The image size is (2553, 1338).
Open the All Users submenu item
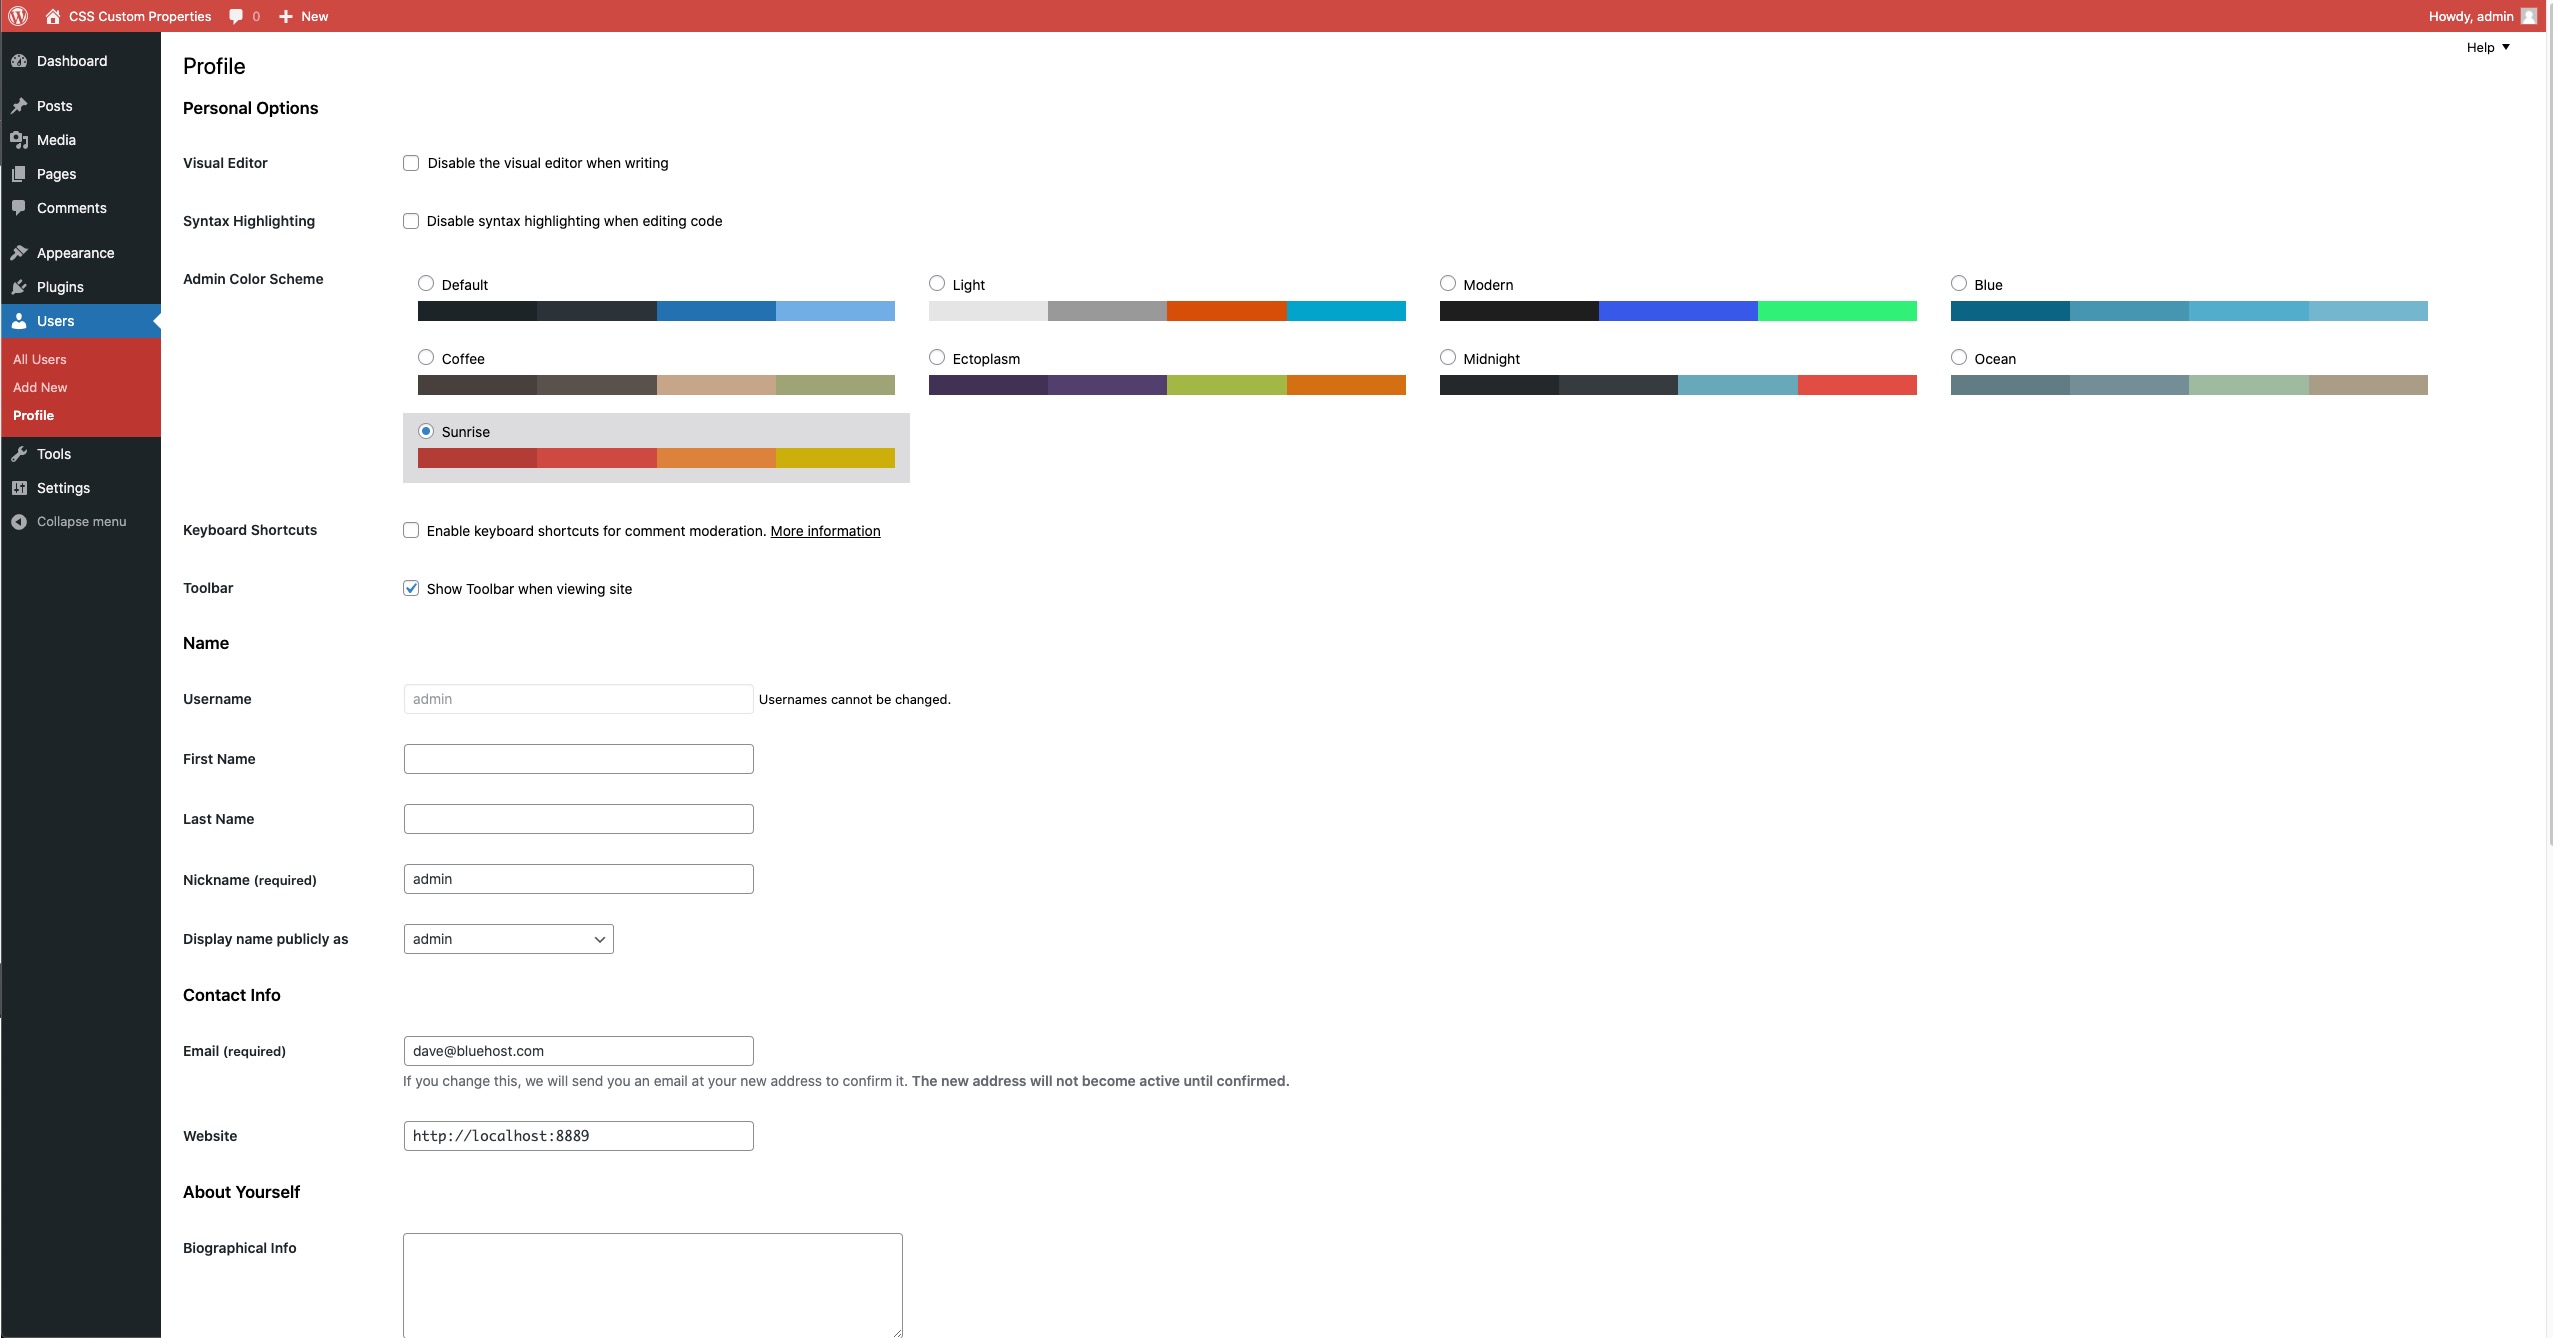40,358
